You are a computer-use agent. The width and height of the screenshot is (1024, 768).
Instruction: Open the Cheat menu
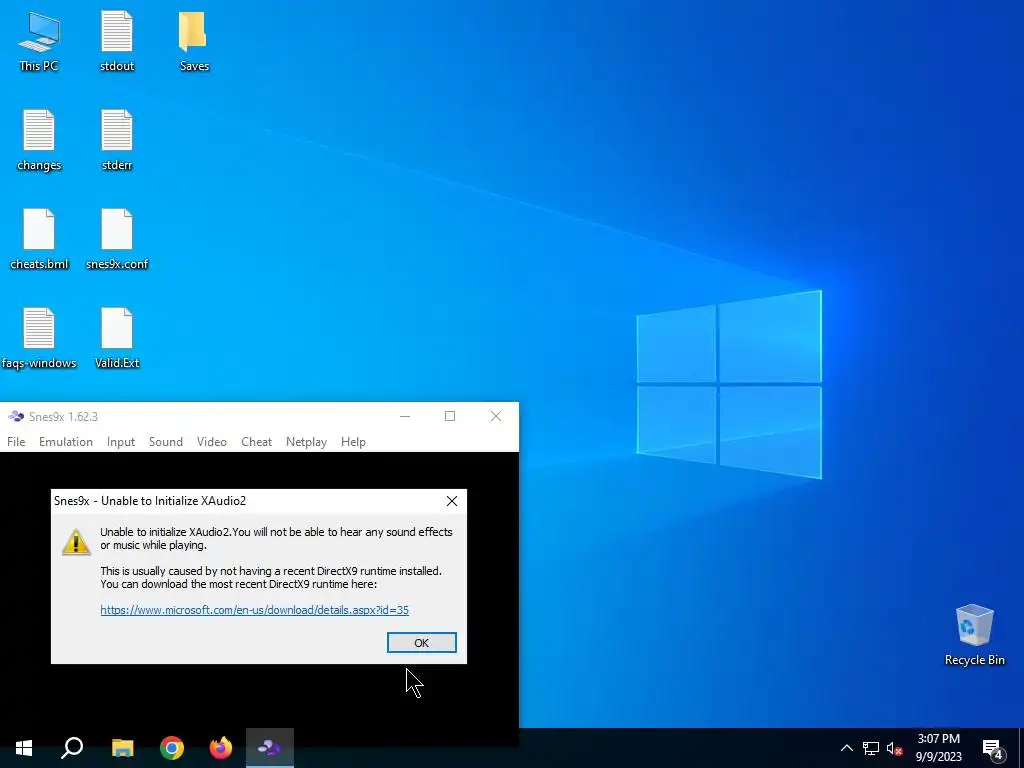pyautogui.click(x=257, y=442)
